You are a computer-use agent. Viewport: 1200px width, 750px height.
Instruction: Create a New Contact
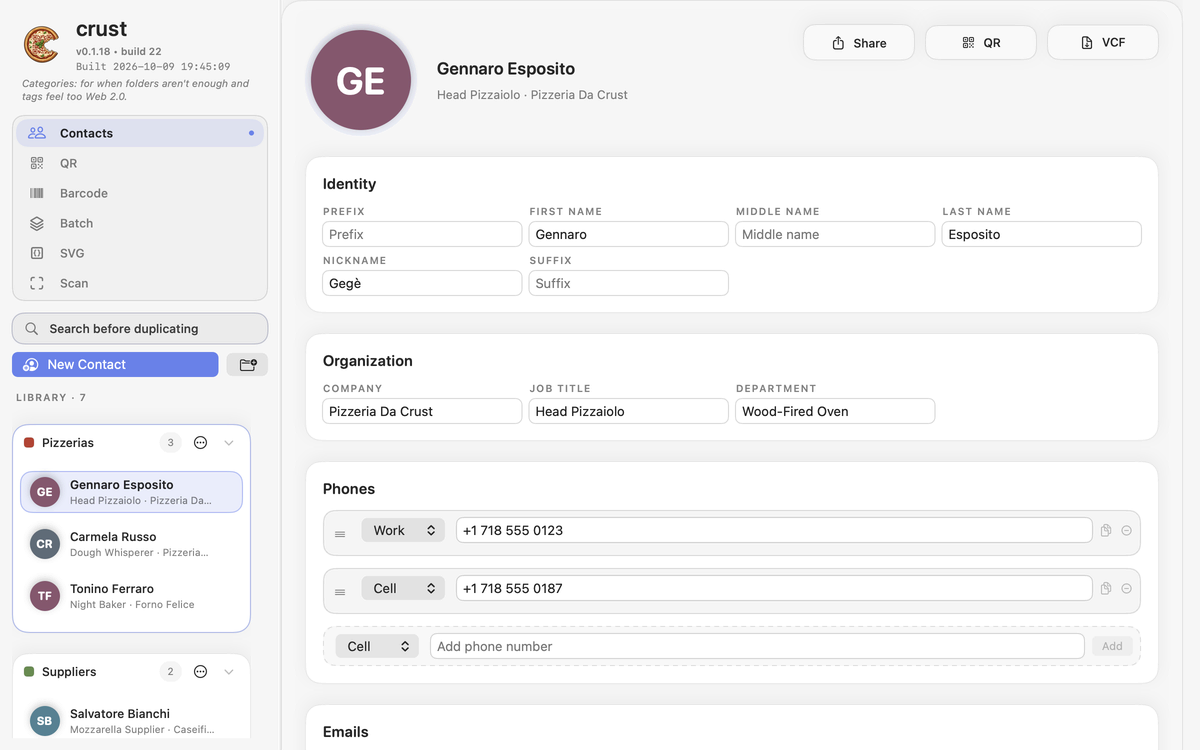pos(115,365)
